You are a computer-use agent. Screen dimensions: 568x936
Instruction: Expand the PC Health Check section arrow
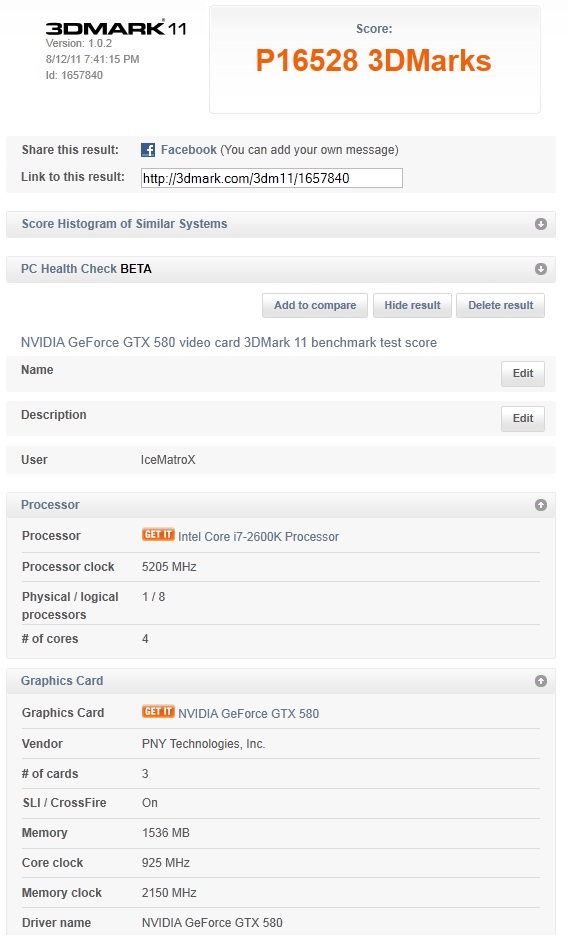(x=541, y=269)
